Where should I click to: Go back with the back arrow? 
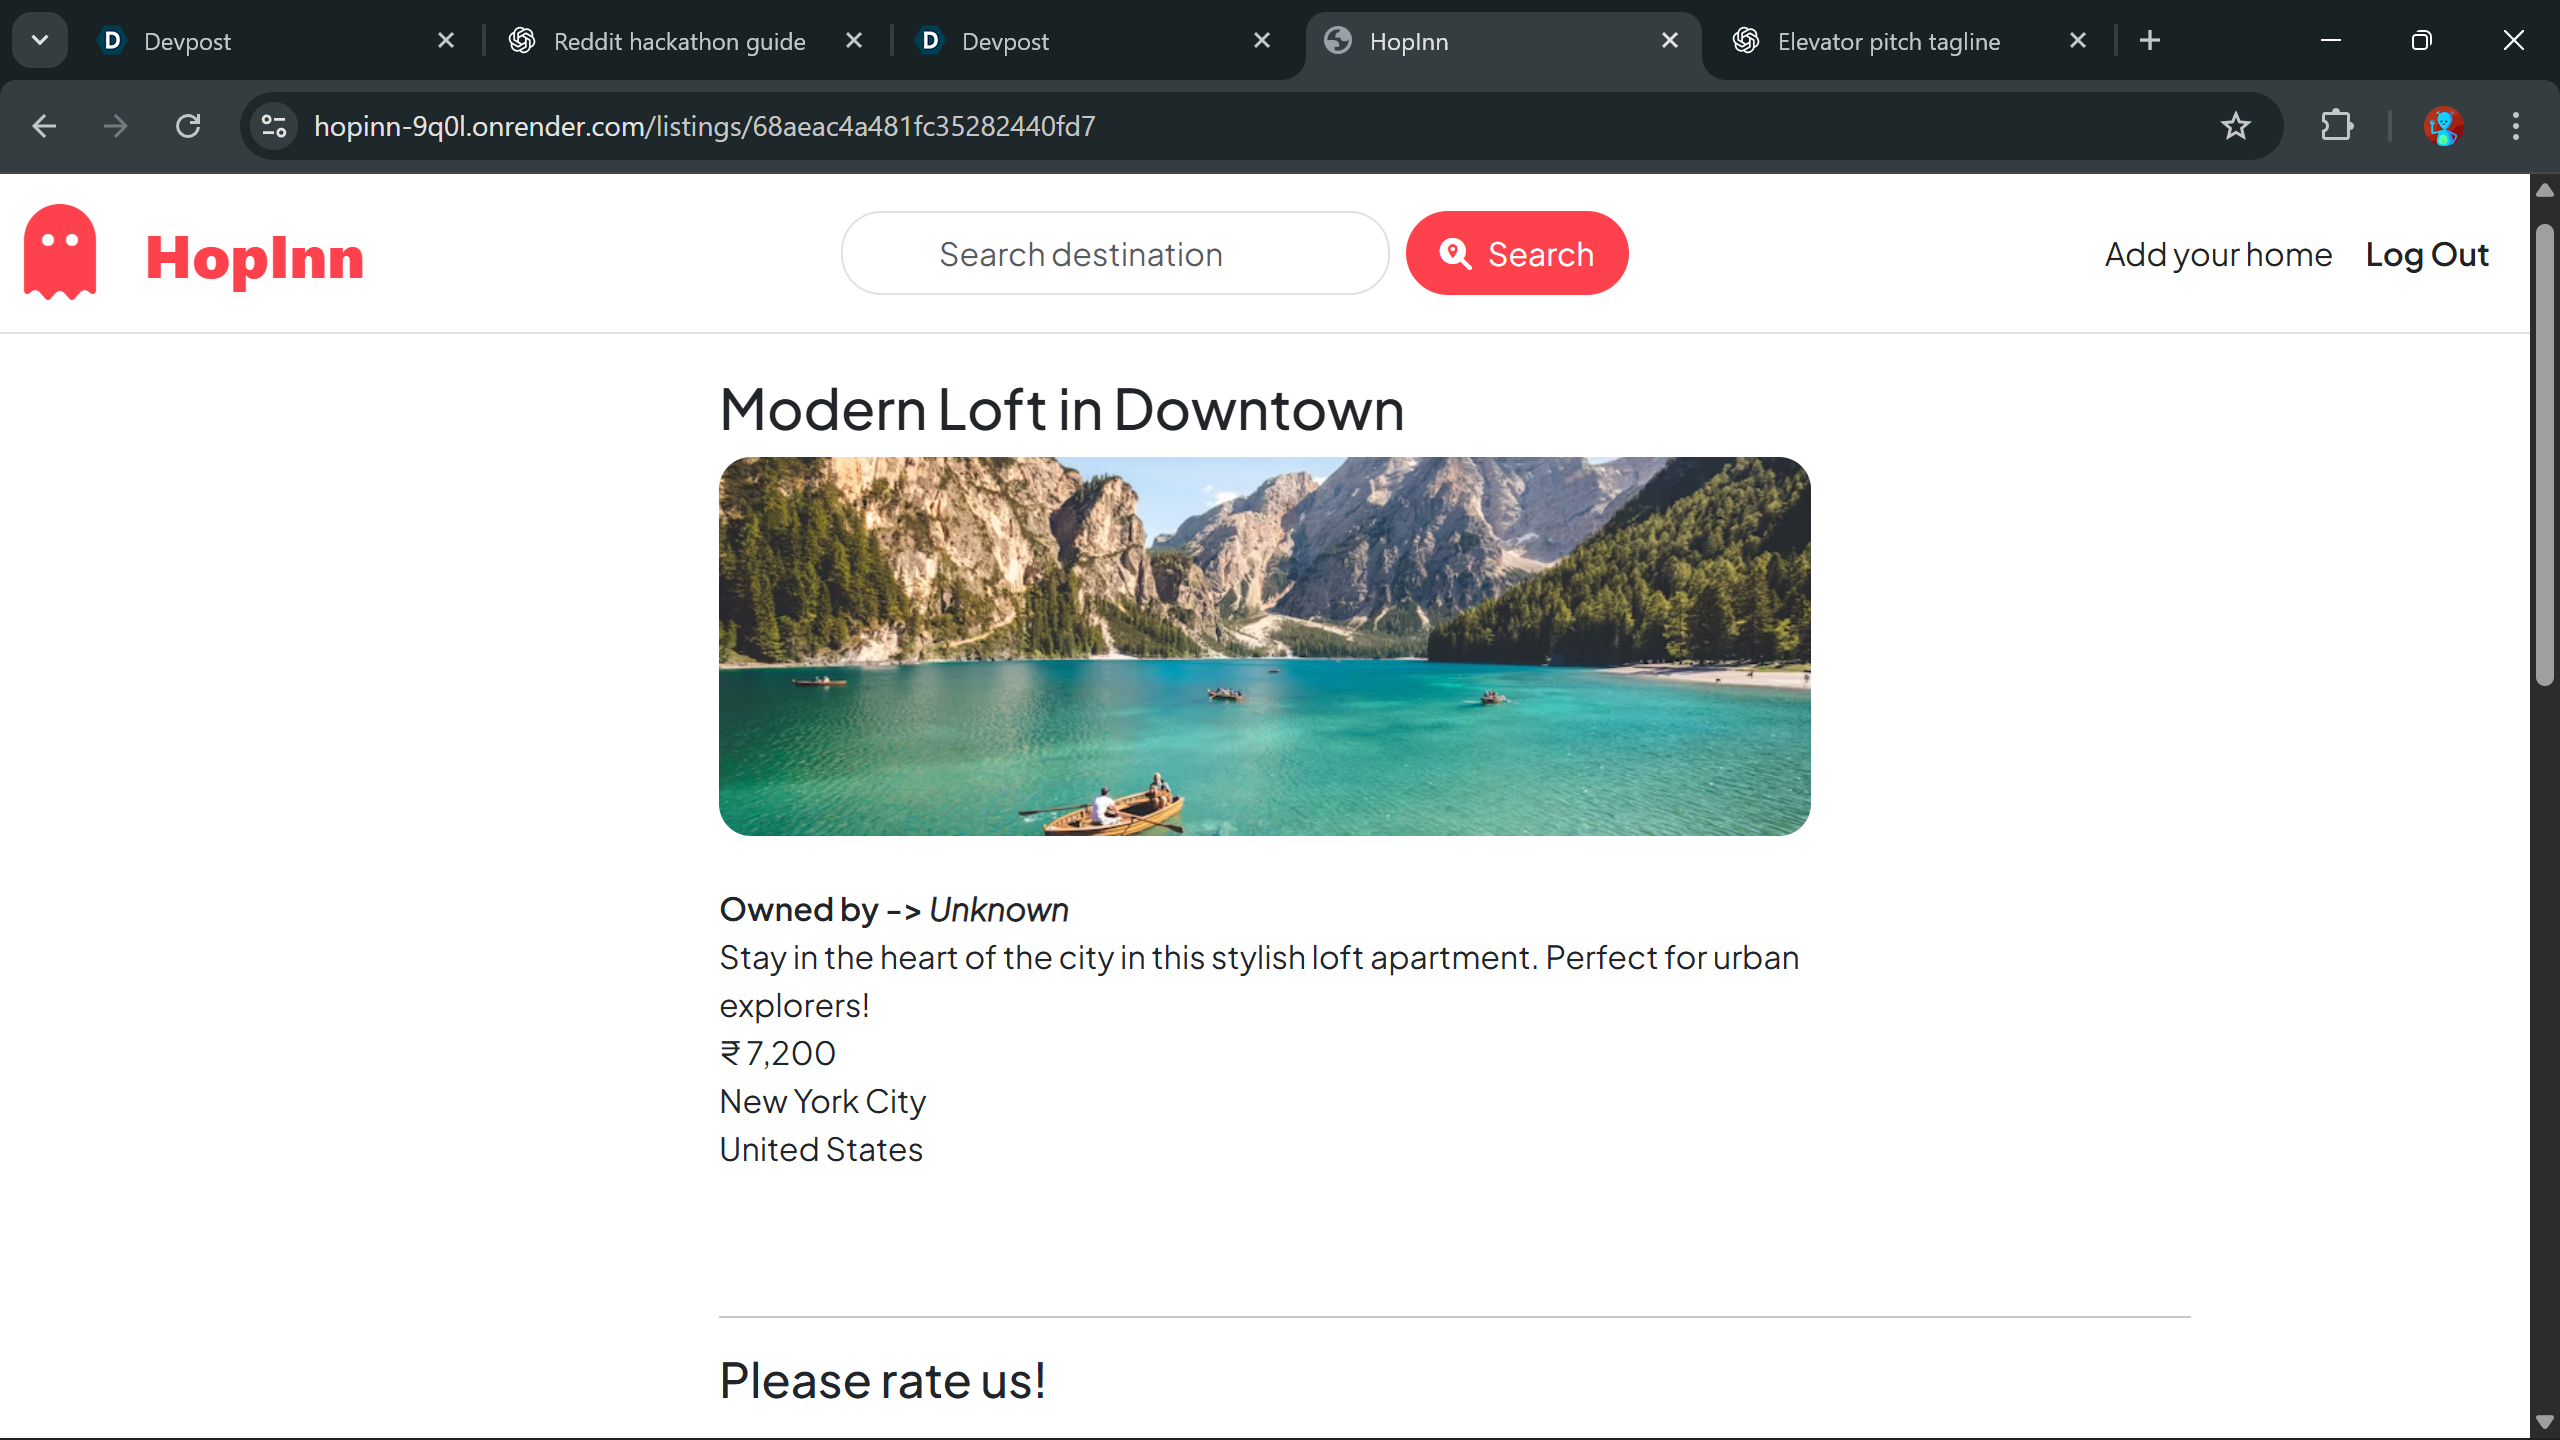(x=44, y=126)
